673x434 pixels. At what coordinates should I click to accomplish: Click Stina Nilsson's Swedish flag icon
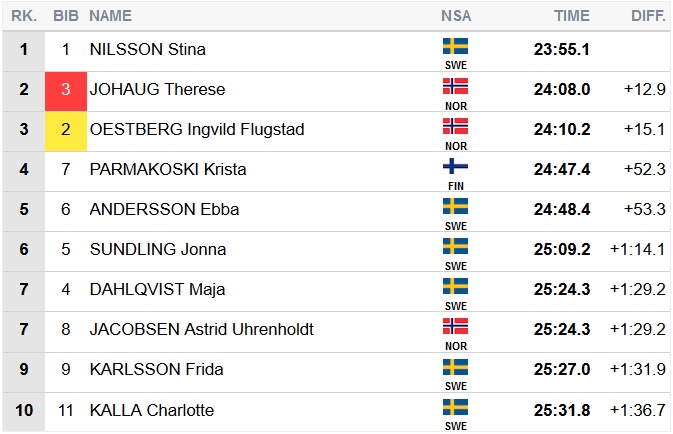[x=455, y=46]
